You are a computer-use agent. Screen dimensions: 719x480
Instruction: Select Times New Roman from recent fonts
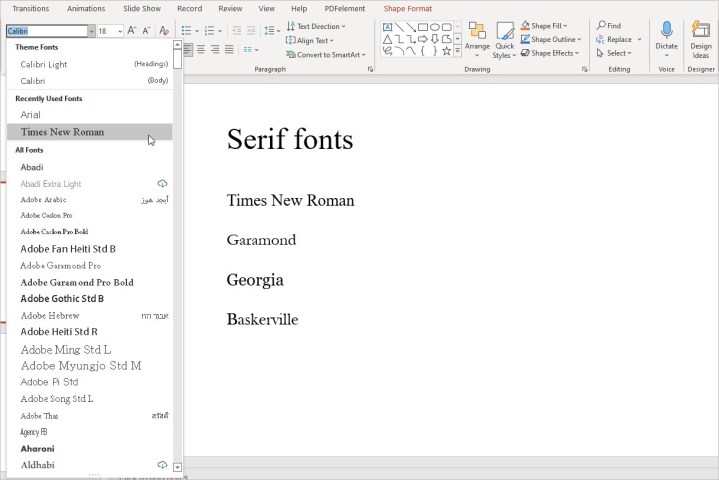[x=62, y=132]
